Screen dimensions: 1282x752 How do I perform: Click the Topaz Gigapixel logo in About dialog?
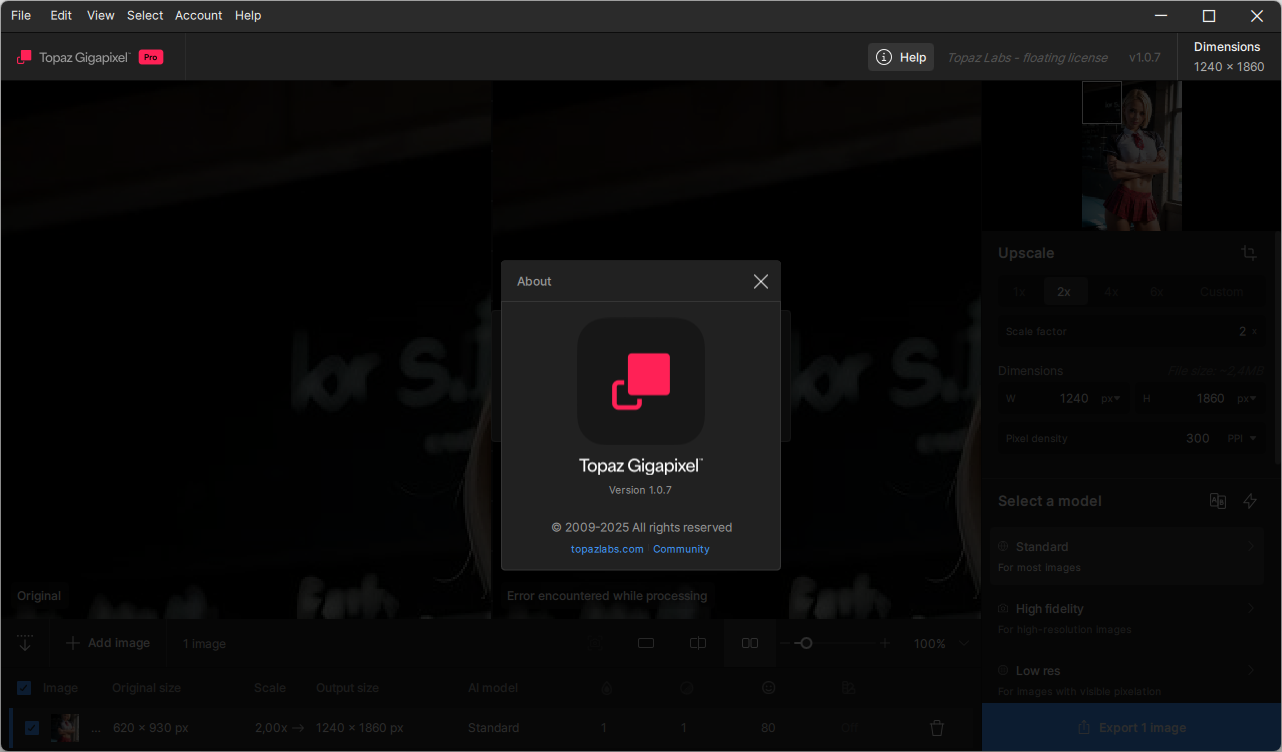[x=641, y=381]
